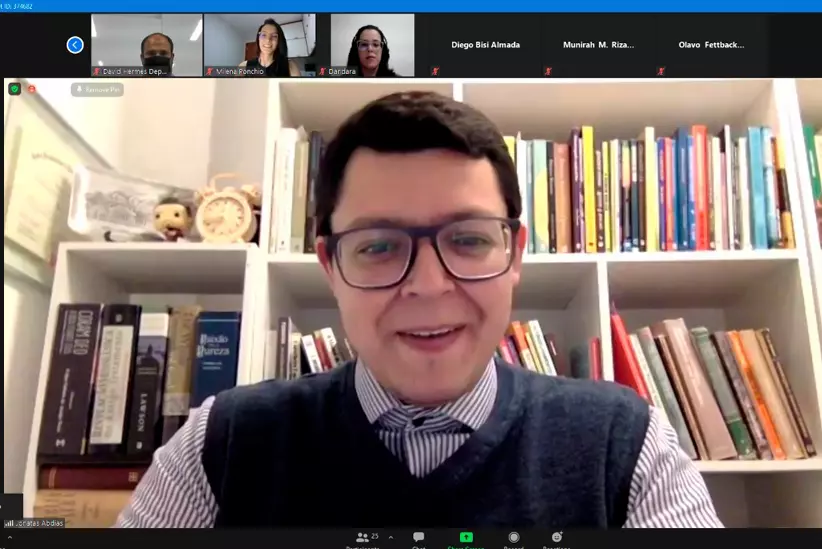Viewport: 822px width, 549px height.
Task: Click the green encryption shield icon
Action: pos(15,89)
